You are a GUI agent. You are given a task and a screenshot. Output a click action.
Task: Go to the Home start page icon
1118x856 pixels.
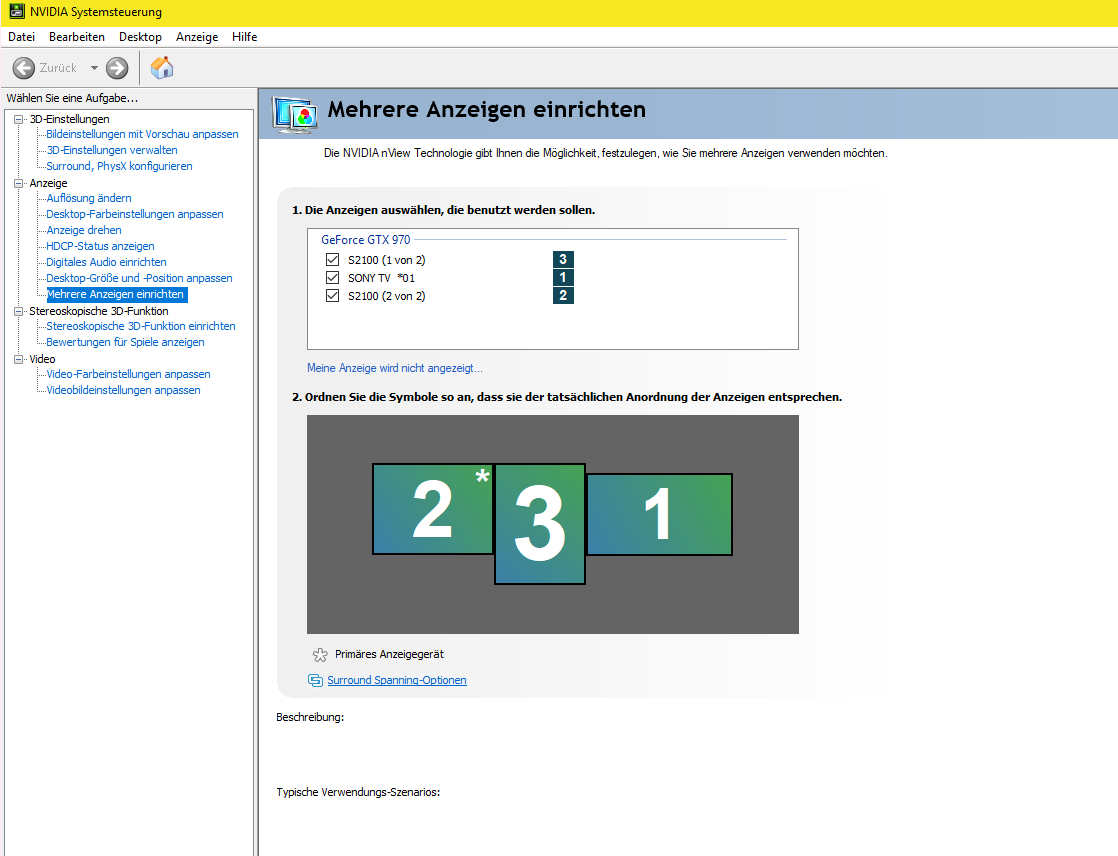pyautogui.click(x=162, y=68)
